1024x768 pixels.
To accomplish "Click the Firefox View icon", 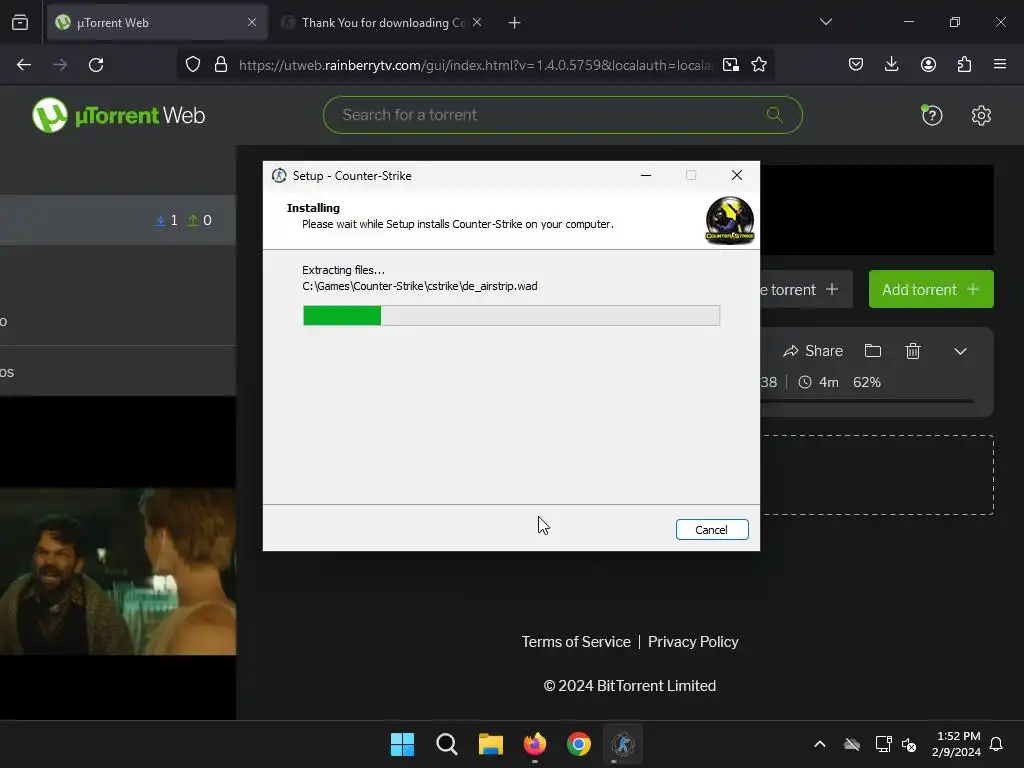I will (20, 23).
